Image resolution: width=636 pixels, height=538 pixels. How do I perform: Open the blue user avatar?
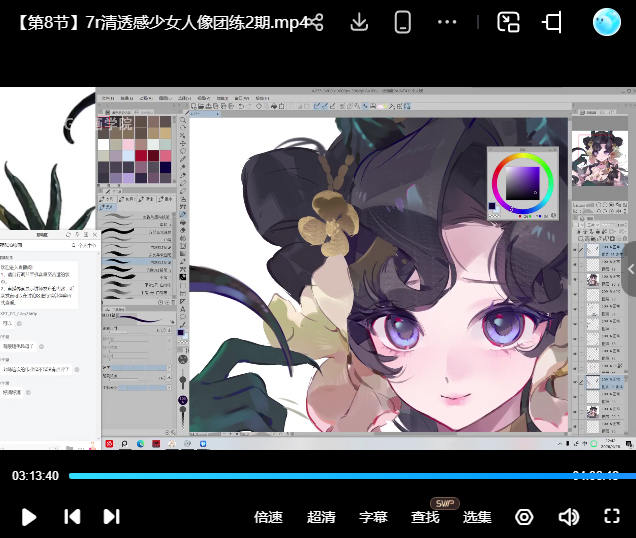[x=606, y=22]
